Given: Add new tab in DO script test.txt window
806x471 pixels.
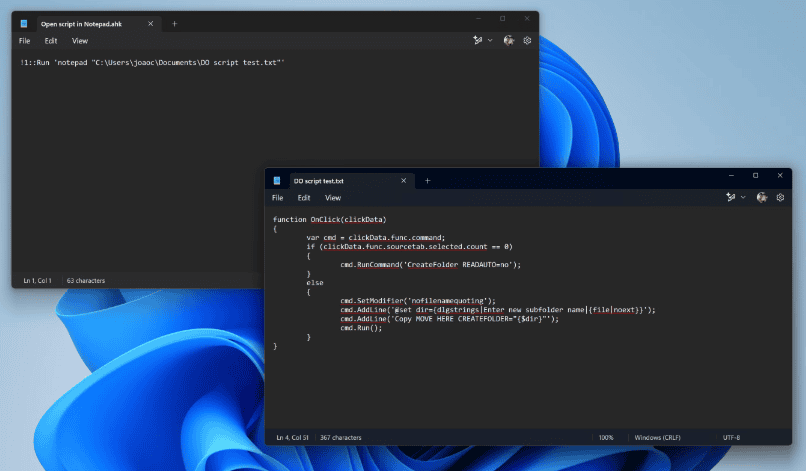Looking at the screenshot, I should (427, 181).
